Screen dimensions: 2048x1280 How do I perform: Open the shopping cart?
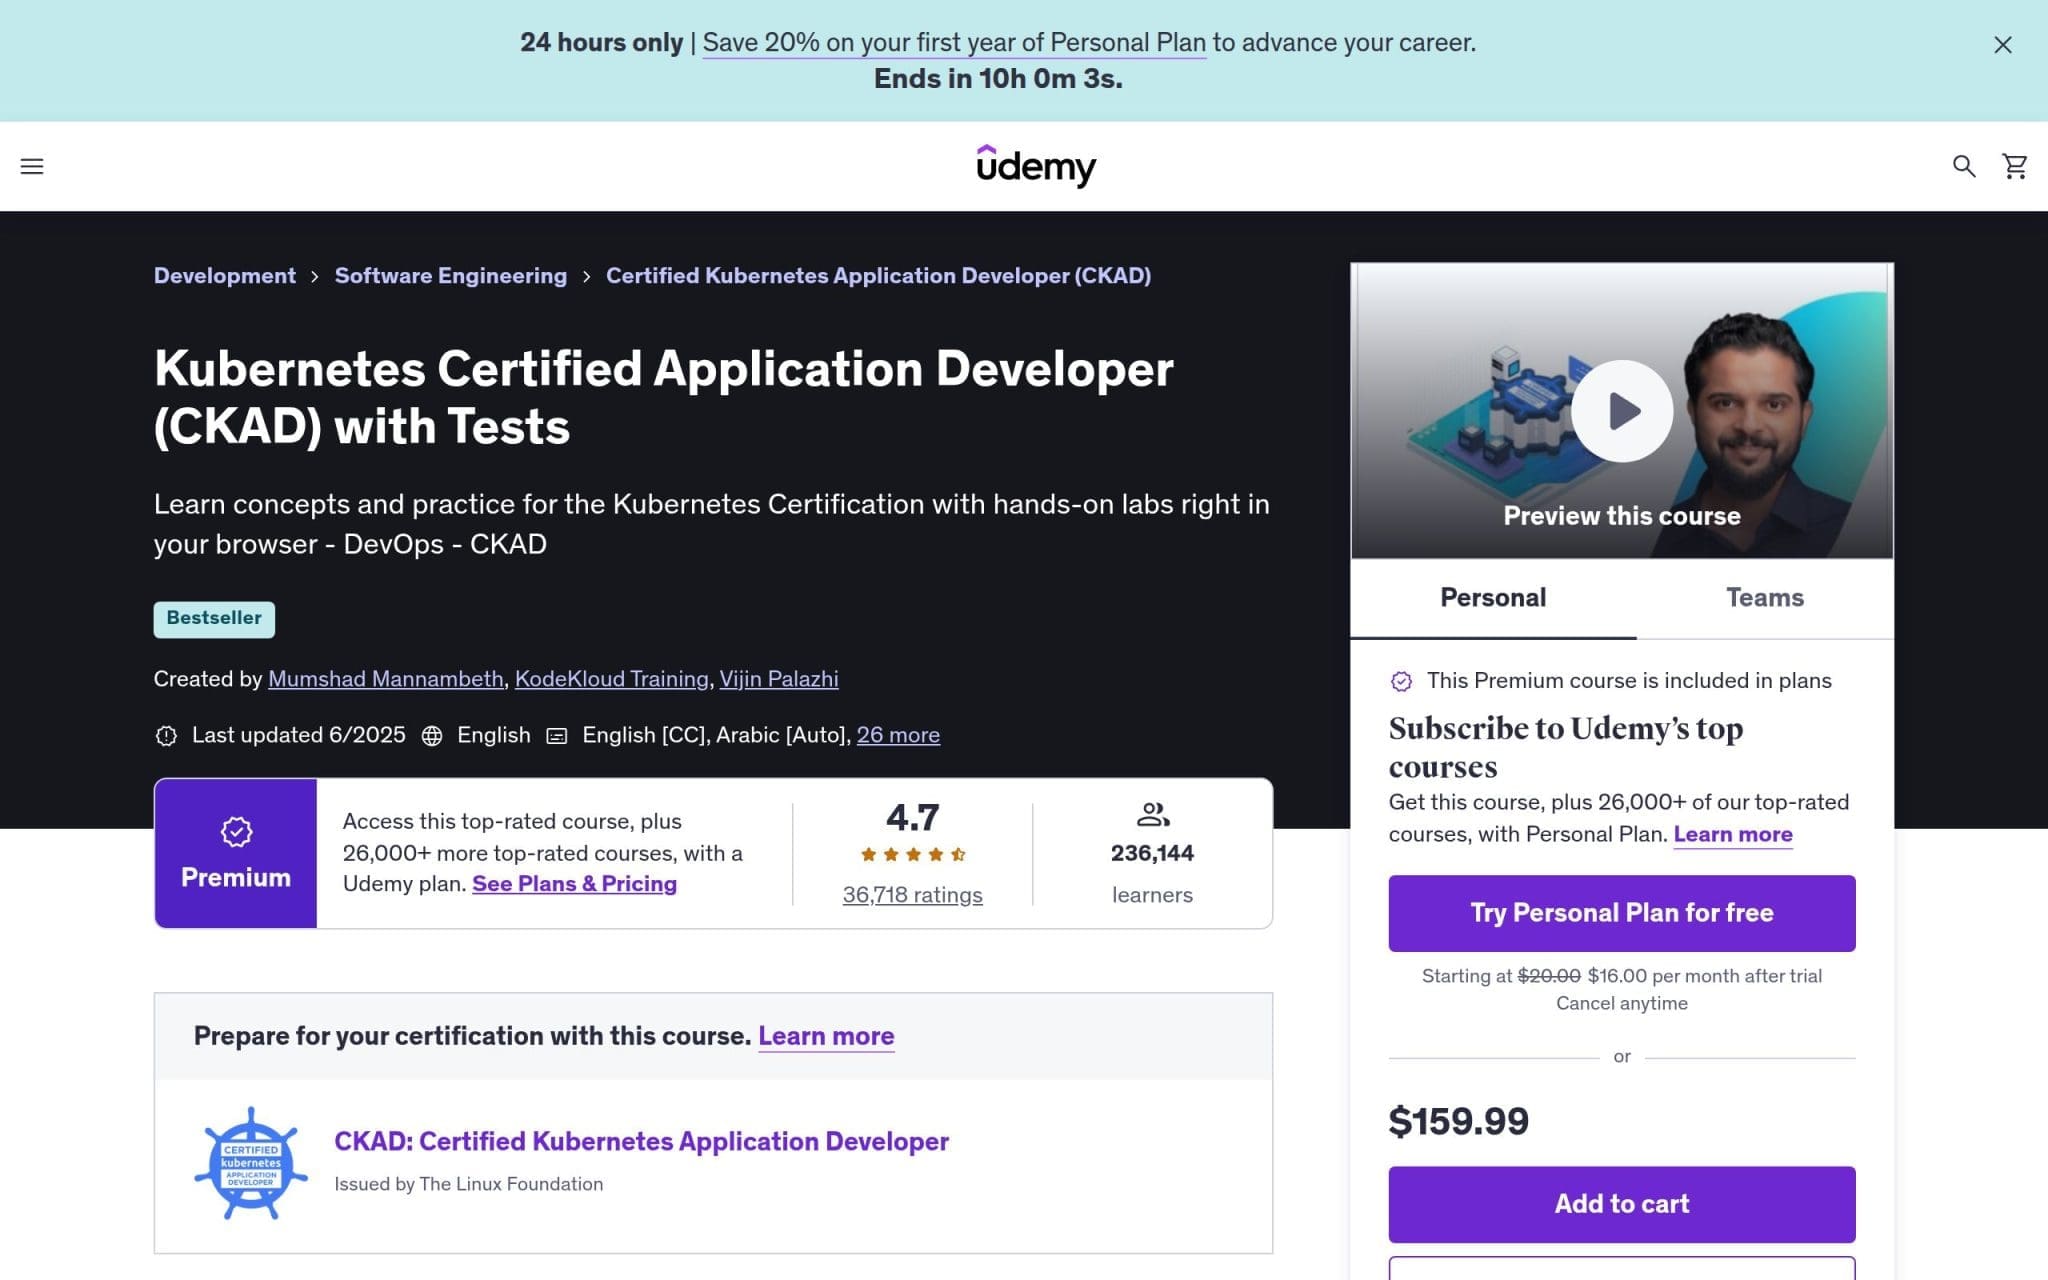coord(2013,166)
